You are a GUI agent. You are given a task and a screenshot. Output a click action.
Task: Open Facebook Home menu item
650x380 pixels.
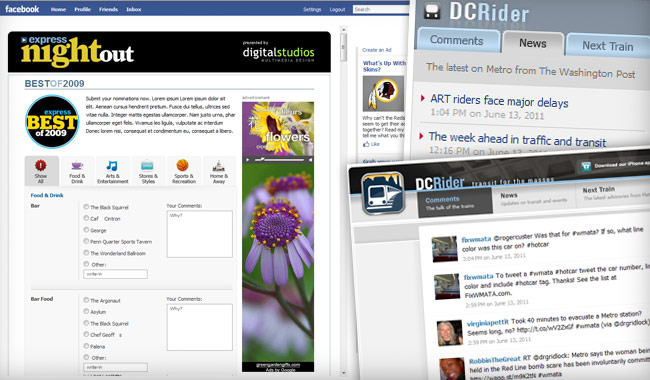coord(58,9)
